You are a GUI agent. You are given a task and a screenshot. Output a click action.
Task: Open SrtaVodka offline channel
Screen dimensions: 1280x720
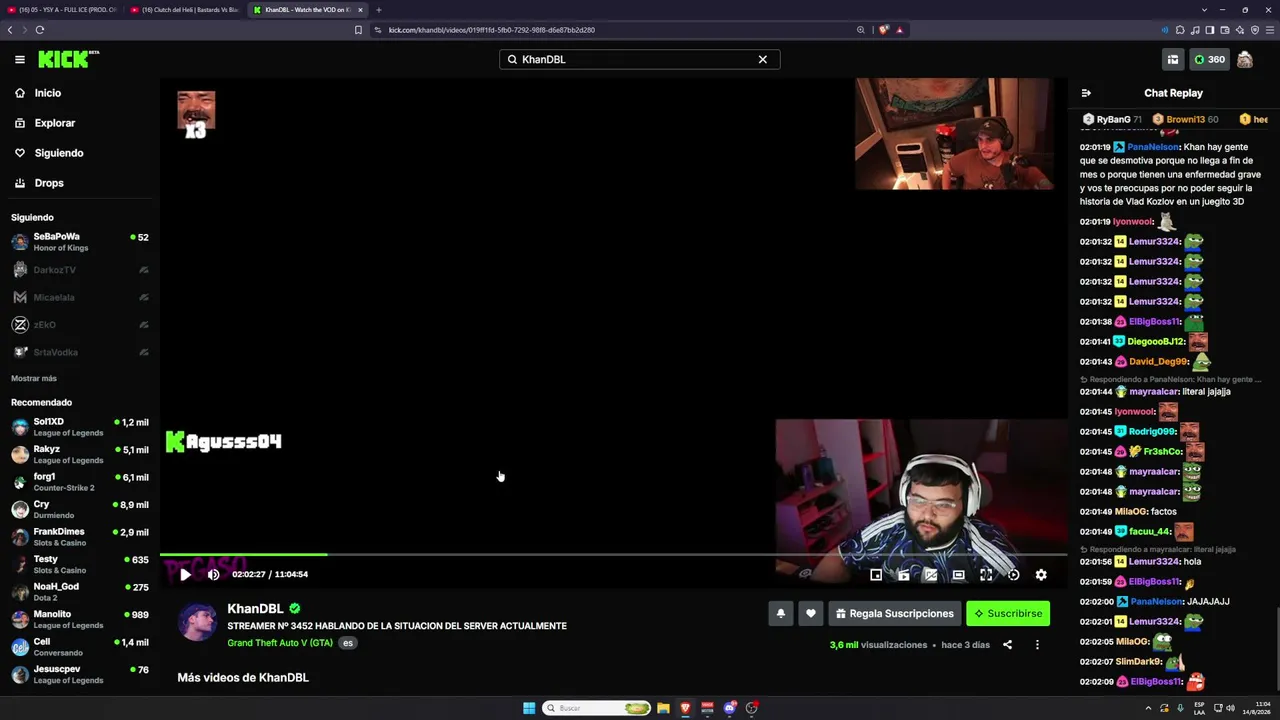[x=80, y=352]
